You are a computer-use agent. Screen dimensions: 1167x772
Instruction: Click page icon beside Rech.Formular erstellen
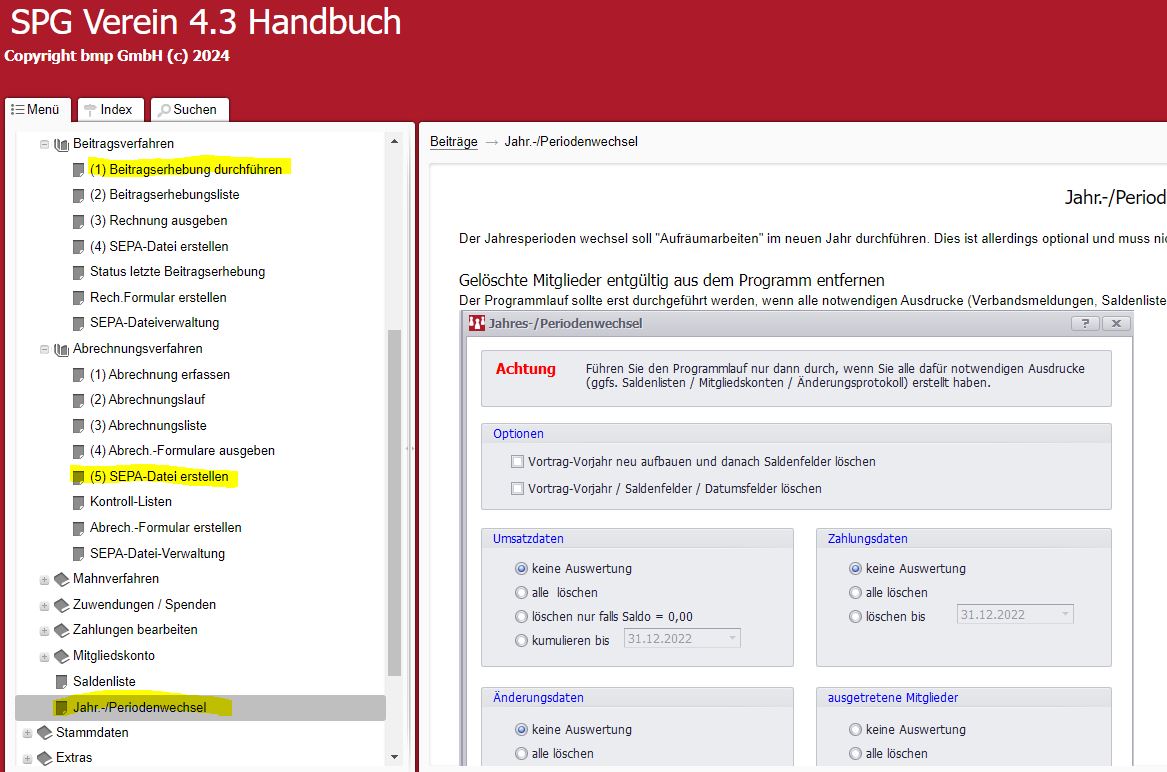[x=78, y=298]
